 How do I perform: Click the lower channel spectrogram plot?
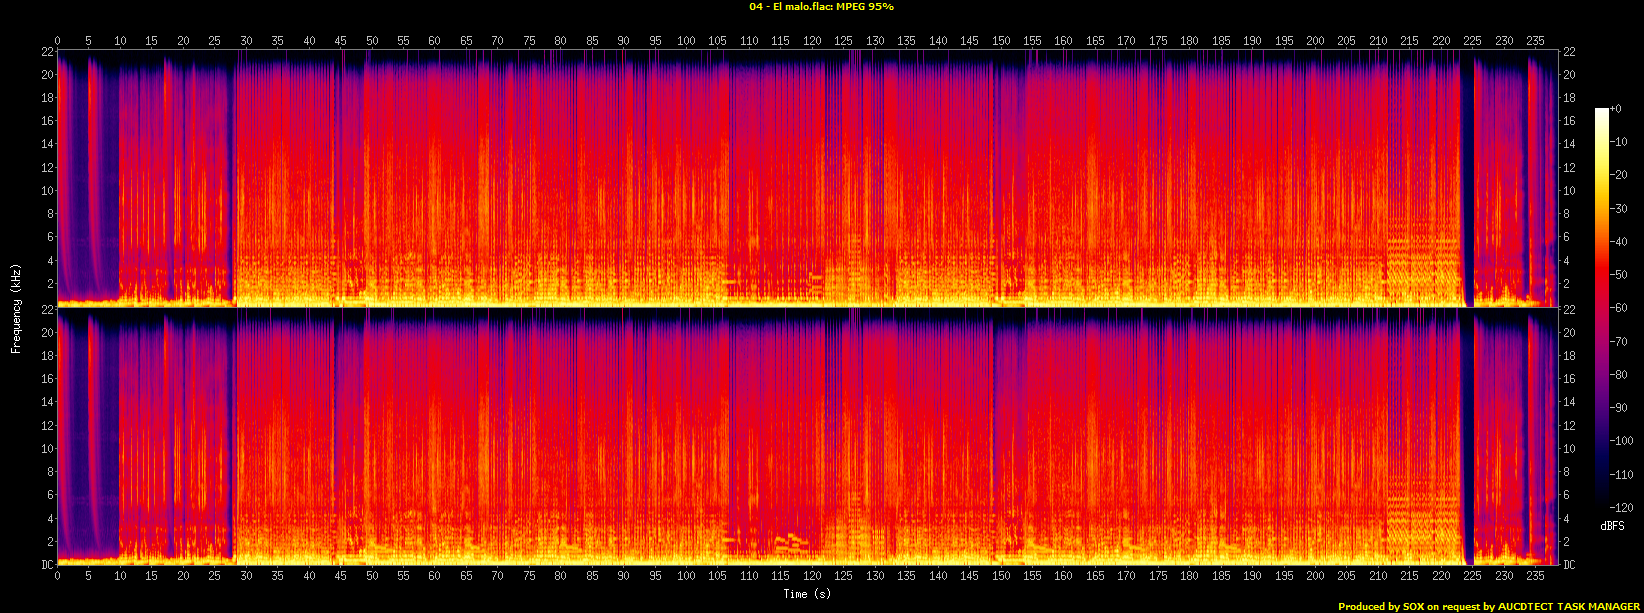807,436
